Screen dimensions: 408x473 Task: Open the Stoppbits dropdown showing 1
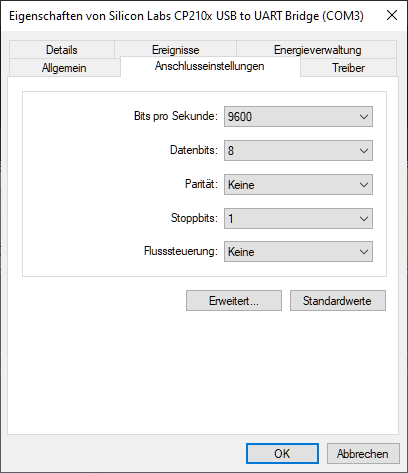click(x=298, y=219)
